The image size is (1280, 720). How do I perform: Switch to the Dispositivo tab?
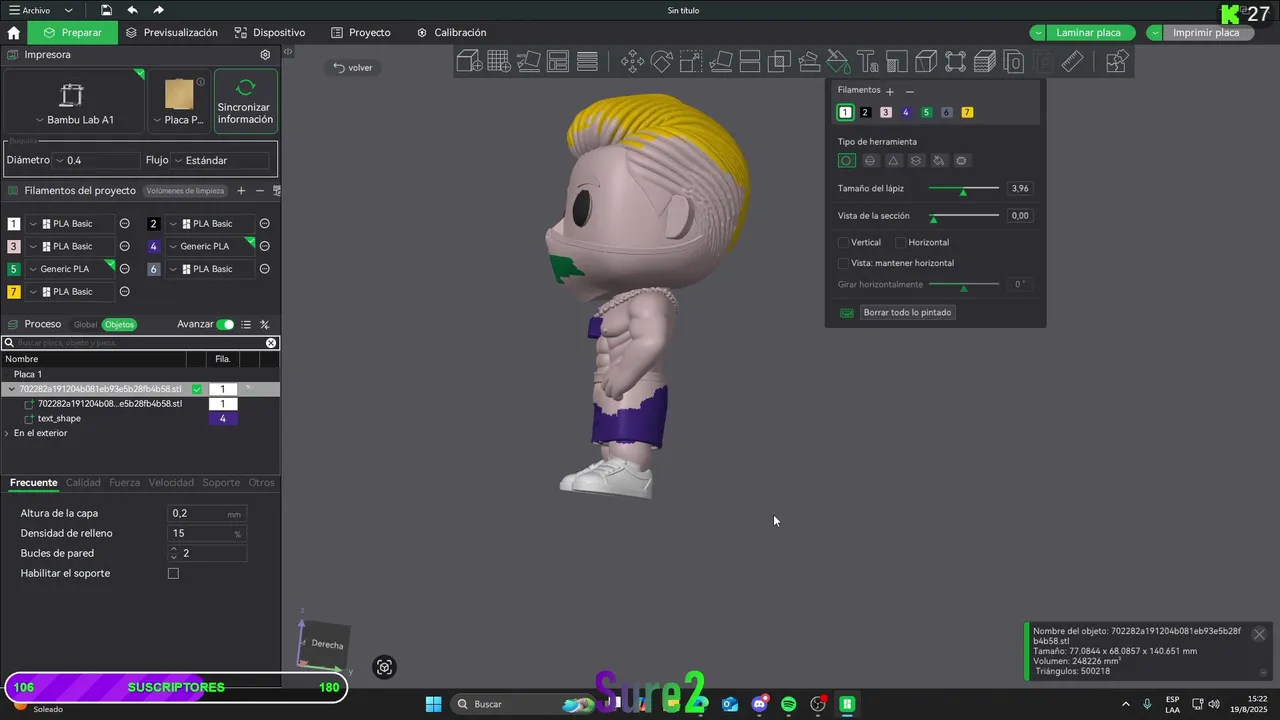pyautogui.click(x=270, y=32)
